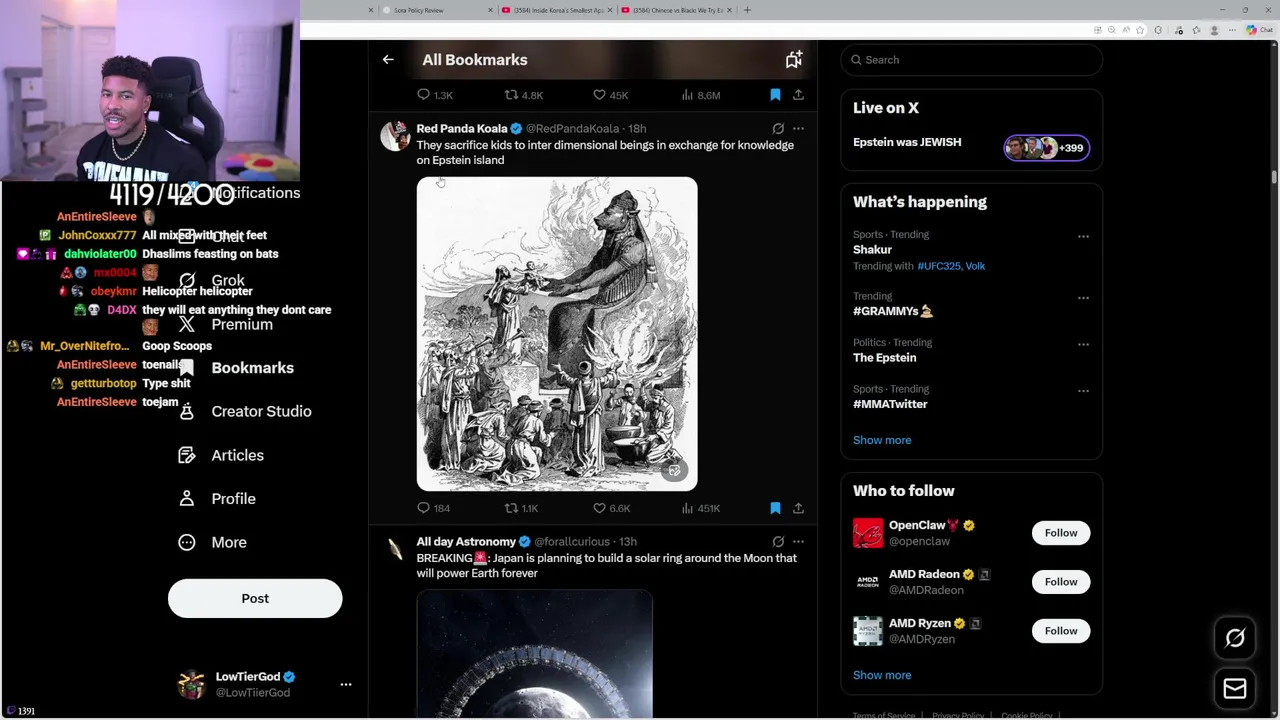
Task: Open Red Panda Koala profile avatar
Action: 395,136
